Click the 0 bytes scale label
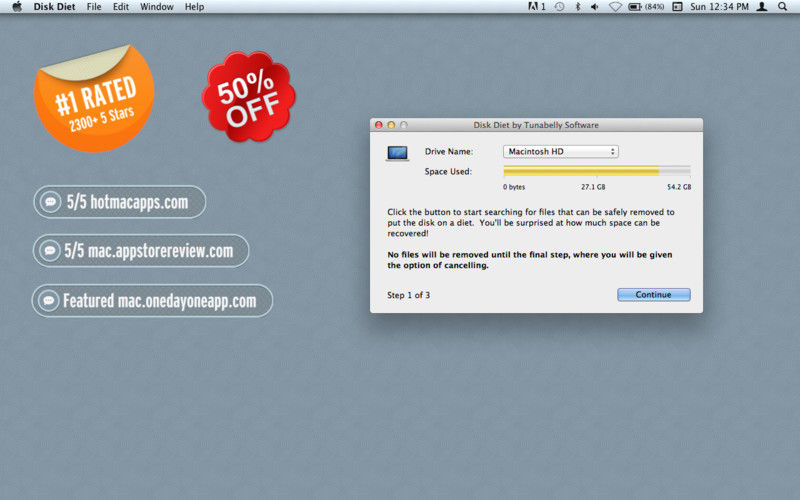 tap(514, 187)
